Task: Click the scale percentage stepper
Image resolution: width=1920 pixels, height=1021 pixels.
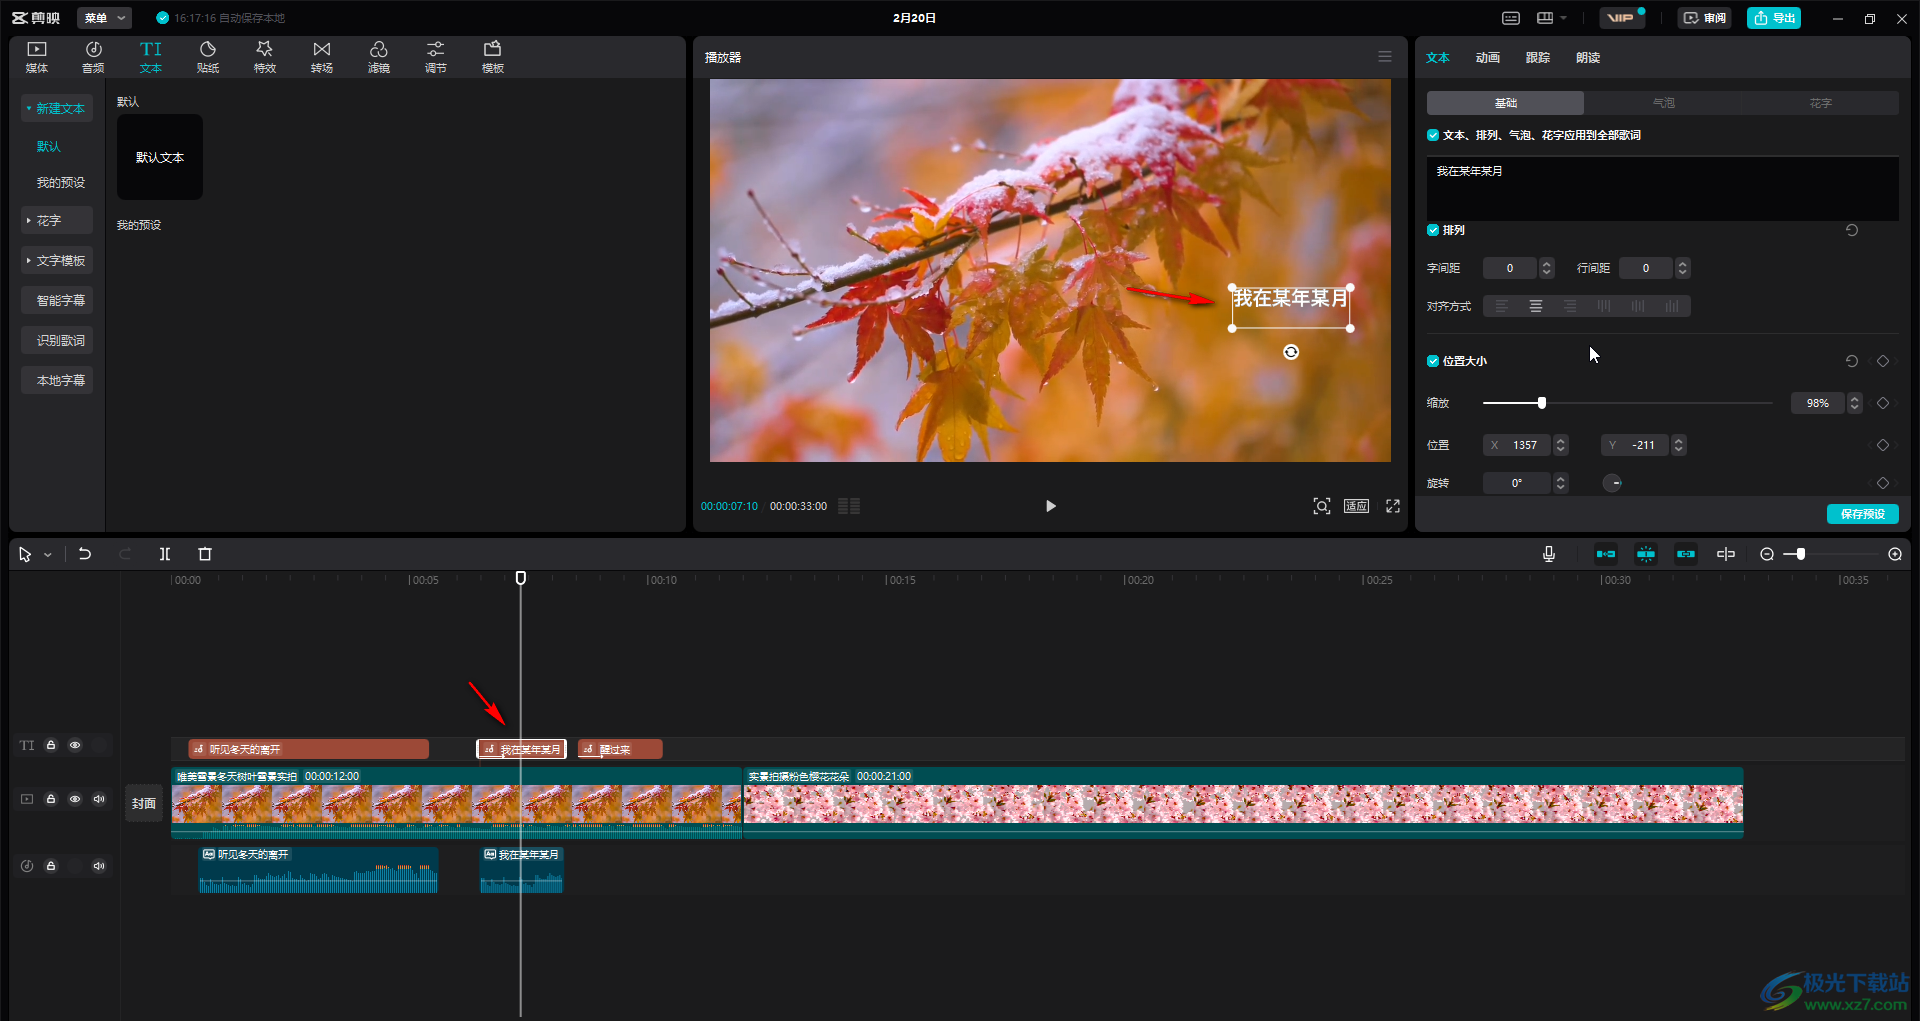Action: (x=1855, y=403)
